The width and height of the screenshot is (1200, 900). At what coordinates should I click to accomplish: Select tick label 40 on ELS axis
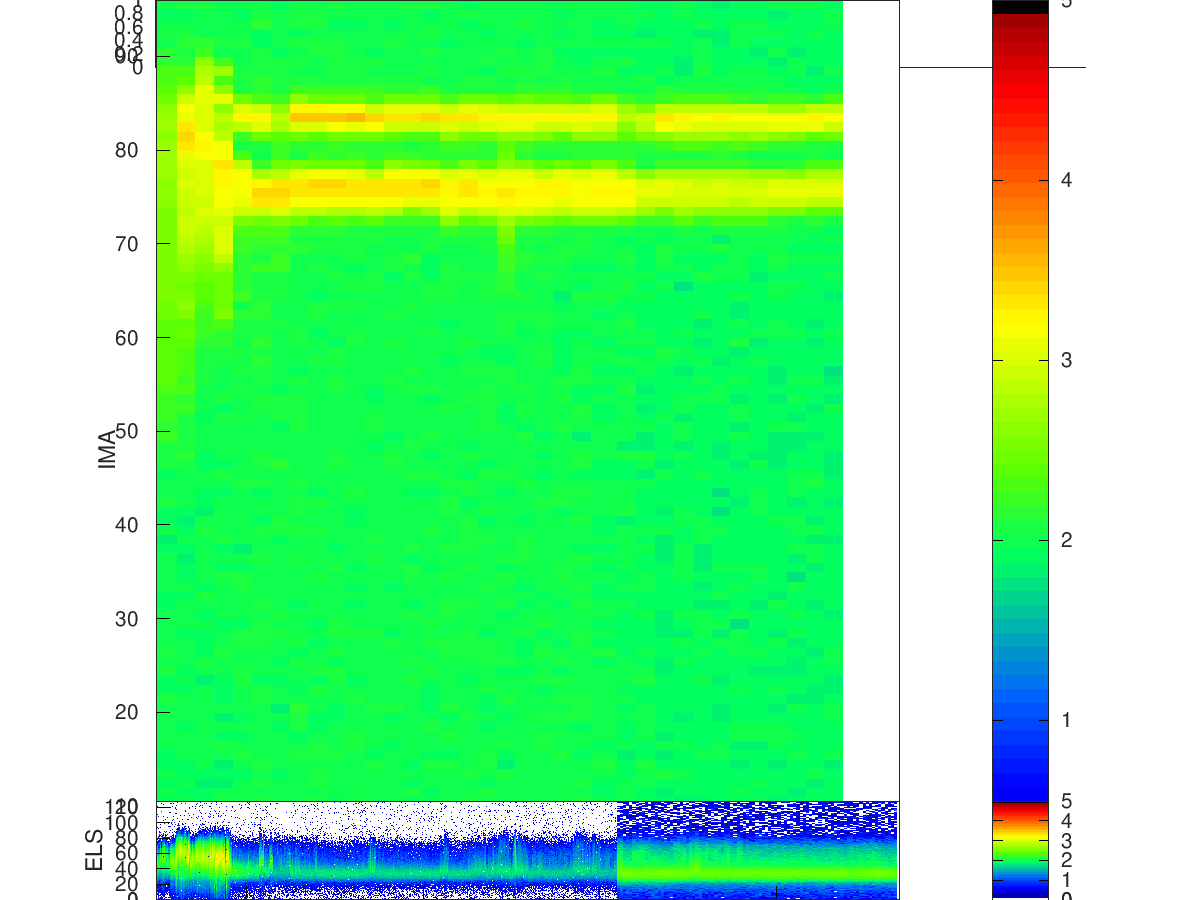click(x=125, y=868)
